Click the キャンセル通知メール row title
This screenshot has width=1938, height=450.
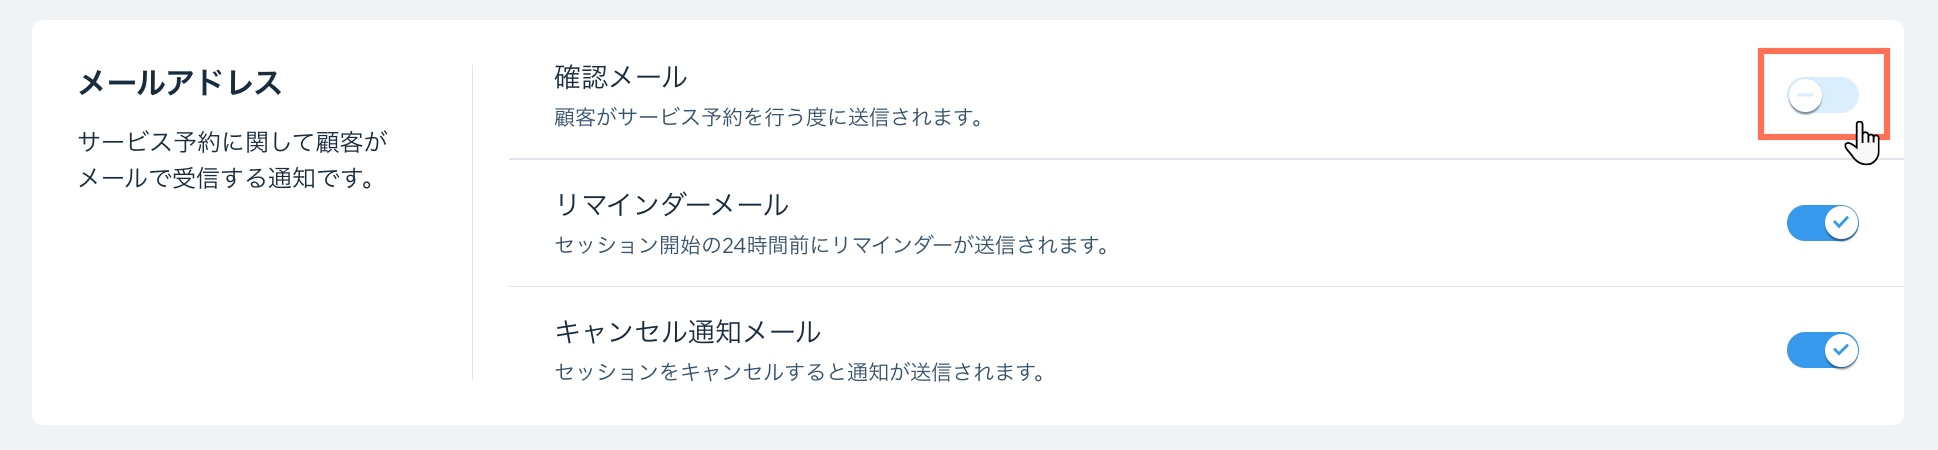tap(687, 332)
